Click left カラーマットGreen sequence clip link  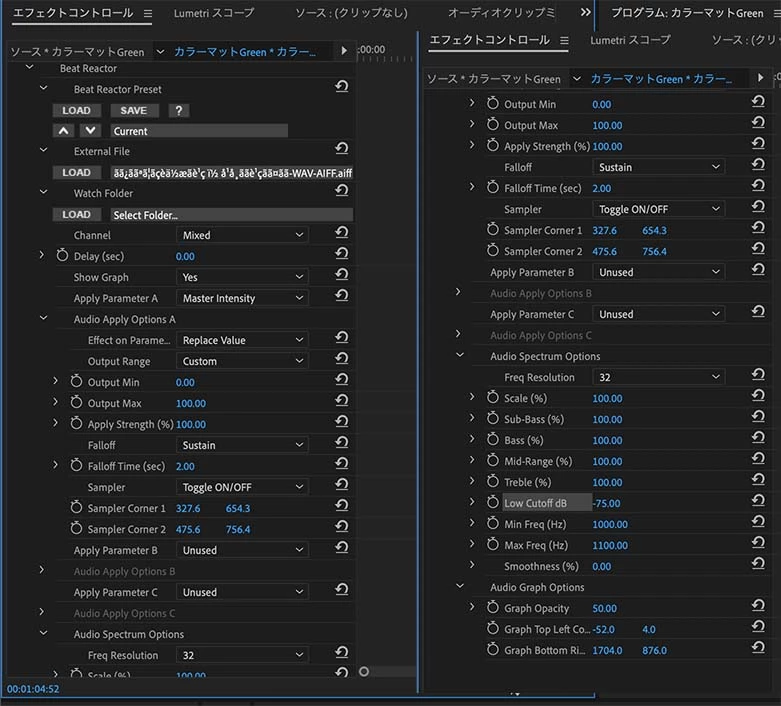[x=245, y=52]
